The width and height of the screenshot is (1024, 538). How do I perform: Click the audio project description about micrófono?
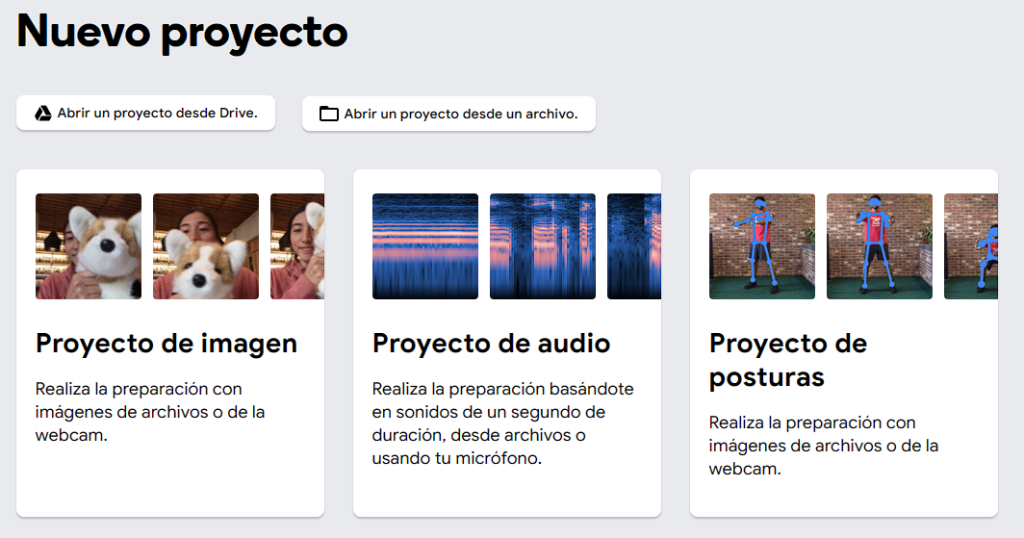(503, 424)
